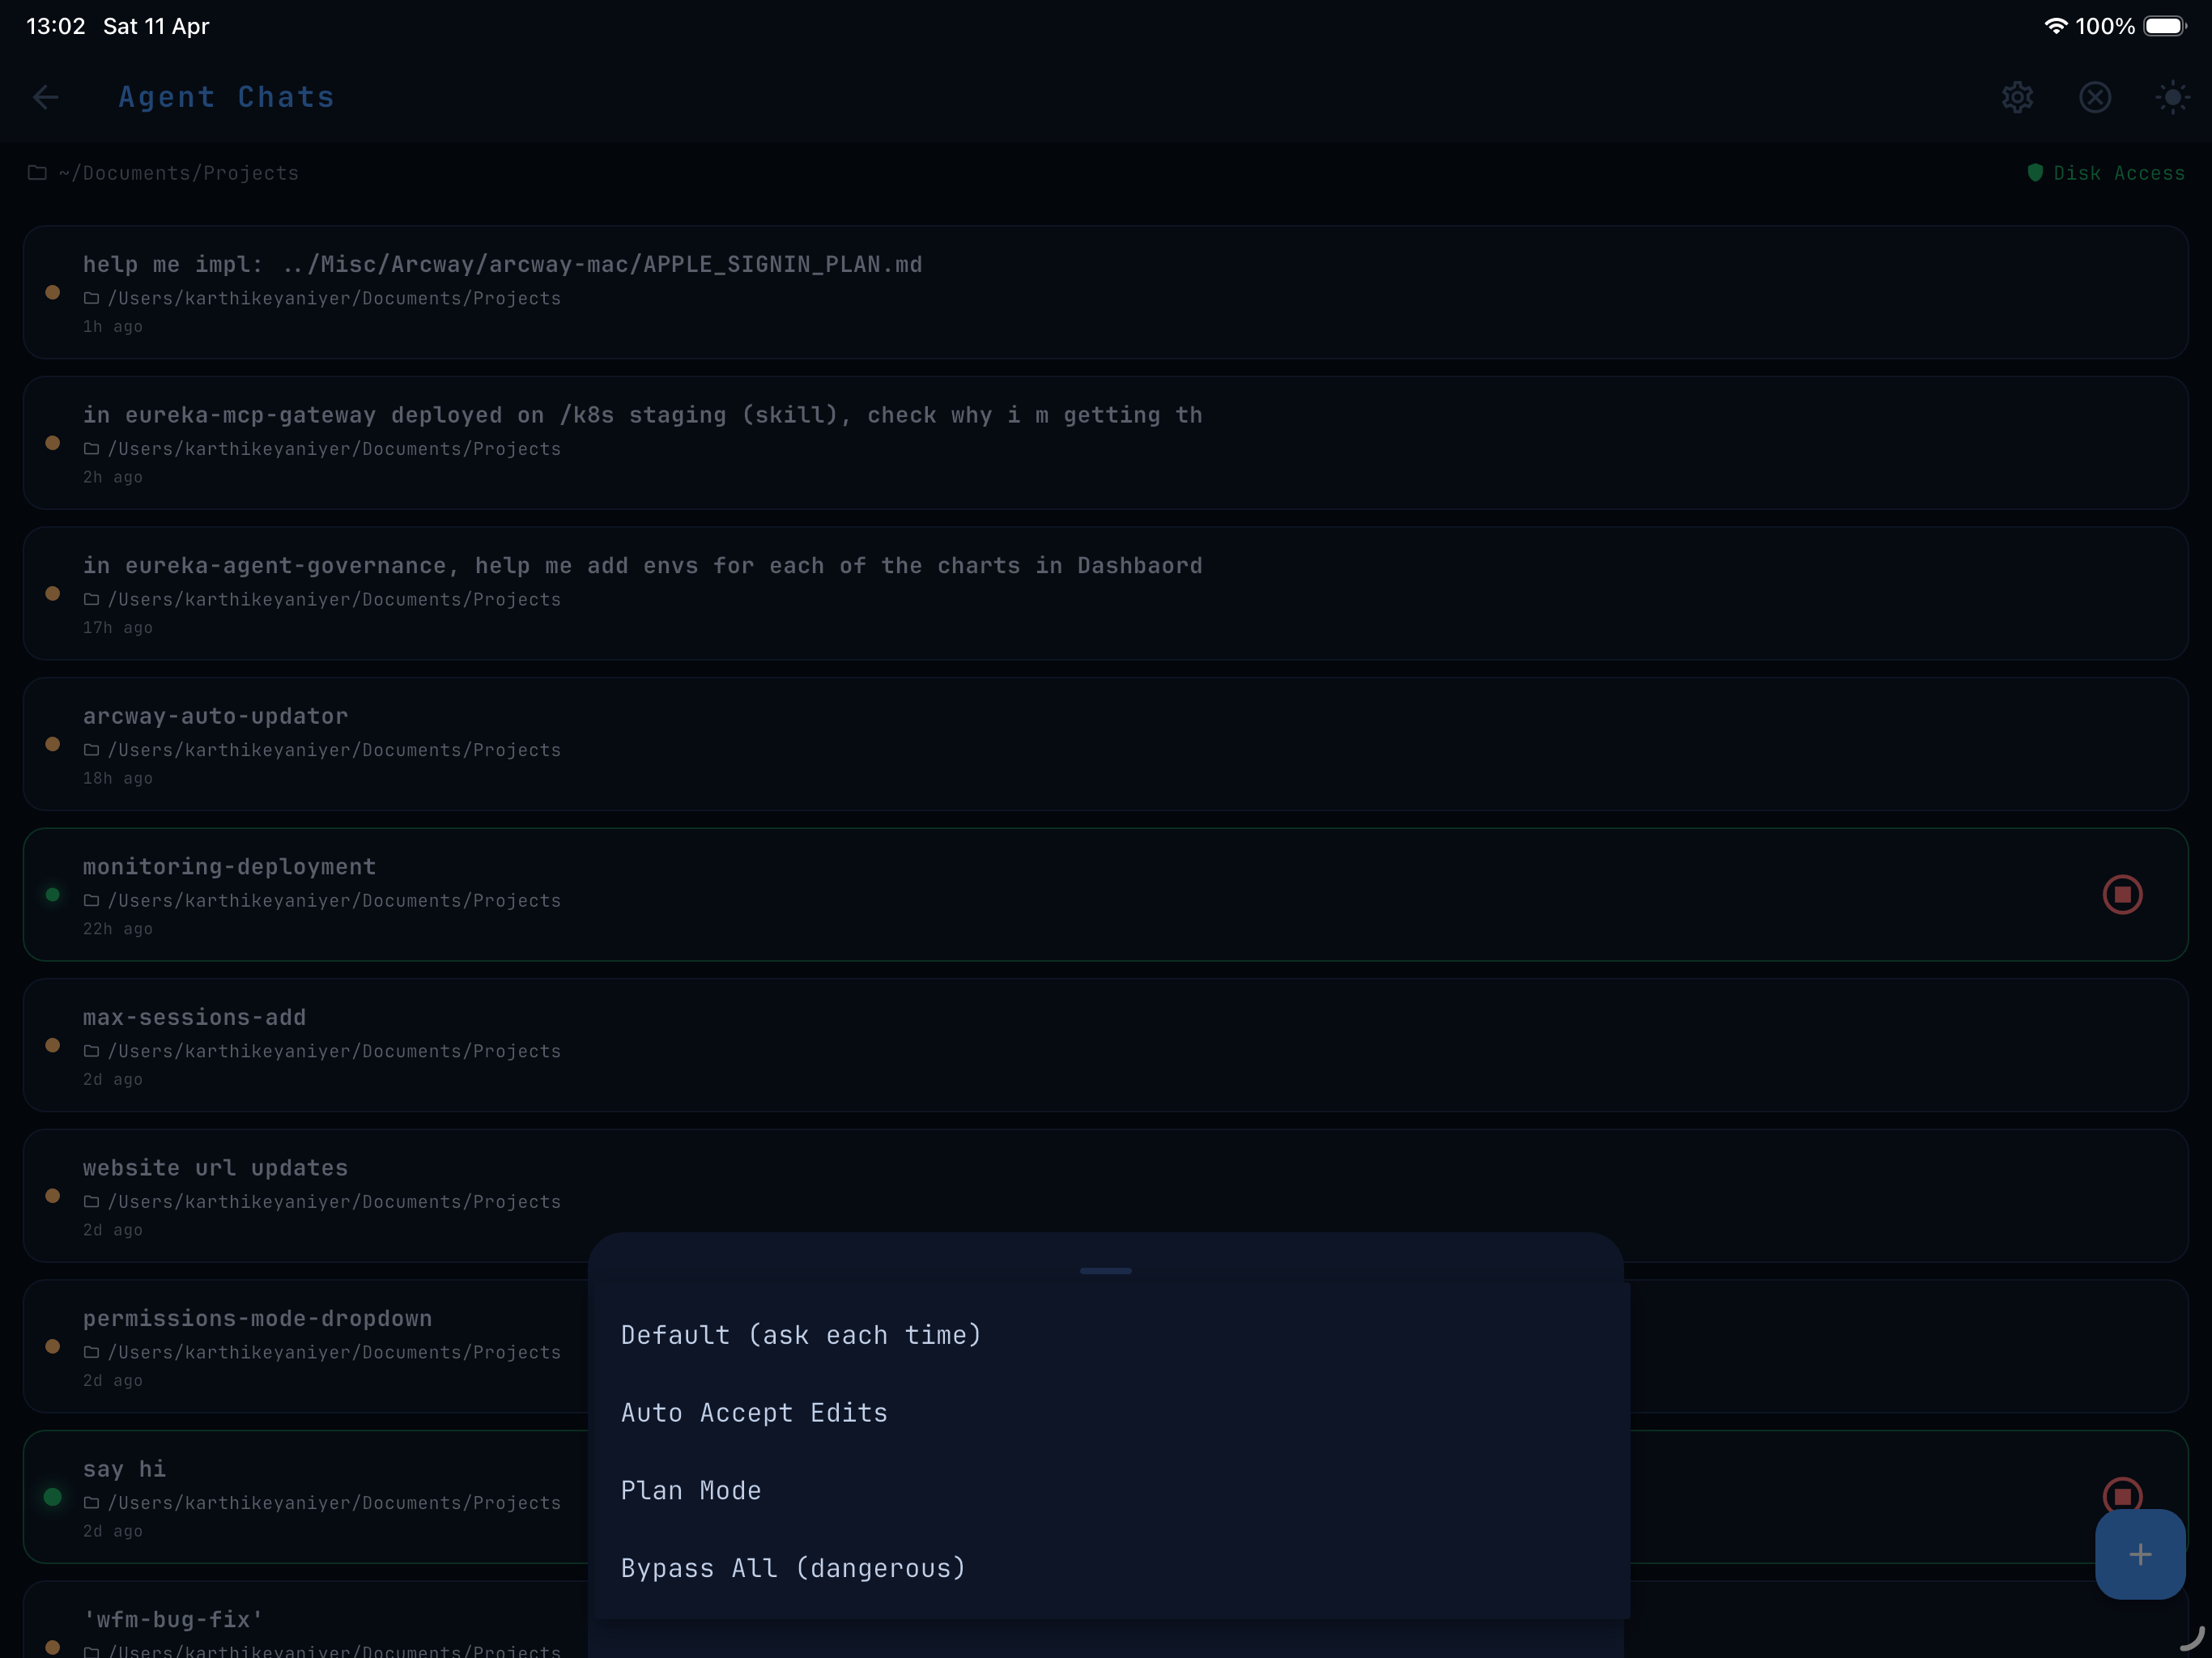This screenshot has width=2212, height=1658.
Task: Open the arcway-auto-updator chat
Action: pos(1106,744)
